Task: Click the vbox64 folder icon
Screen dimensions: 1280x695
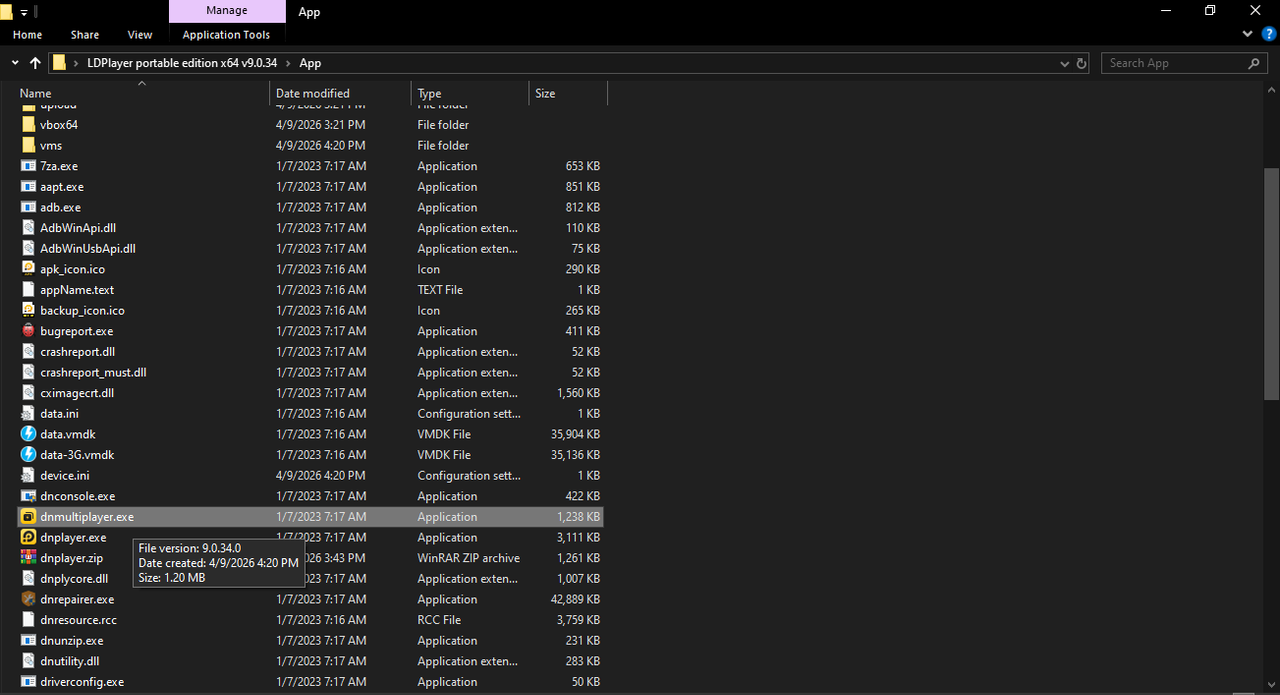Action: [29, 125]
